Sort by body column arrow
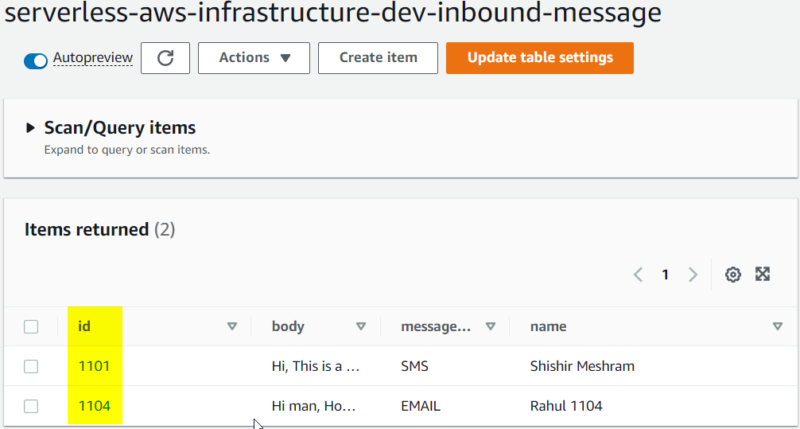Viewport: 800px width, 429px height. (361, 327)
